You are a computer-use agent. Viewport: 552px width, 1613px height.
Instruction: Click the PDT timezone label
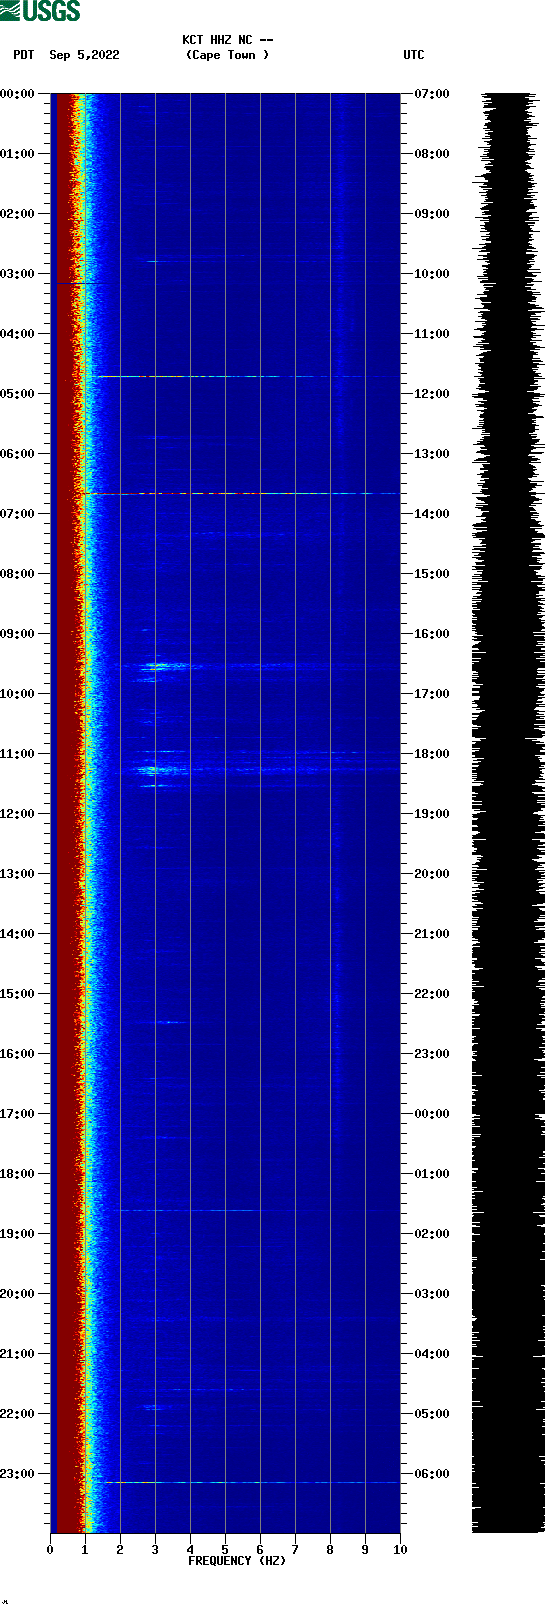(x=24, y=55)
